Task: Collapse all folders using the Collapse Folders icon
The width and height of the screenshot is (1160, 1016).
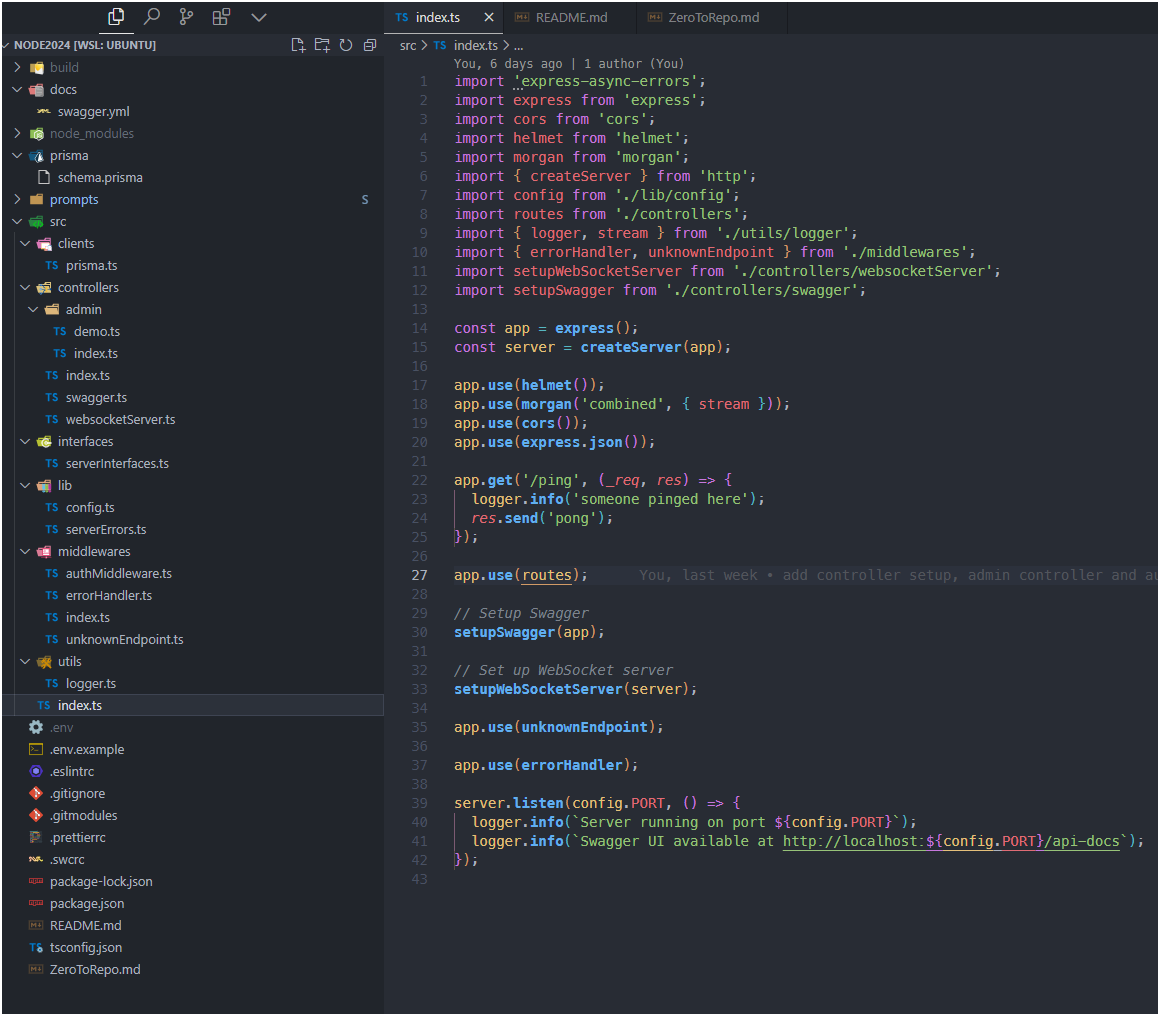Action: 369,44
